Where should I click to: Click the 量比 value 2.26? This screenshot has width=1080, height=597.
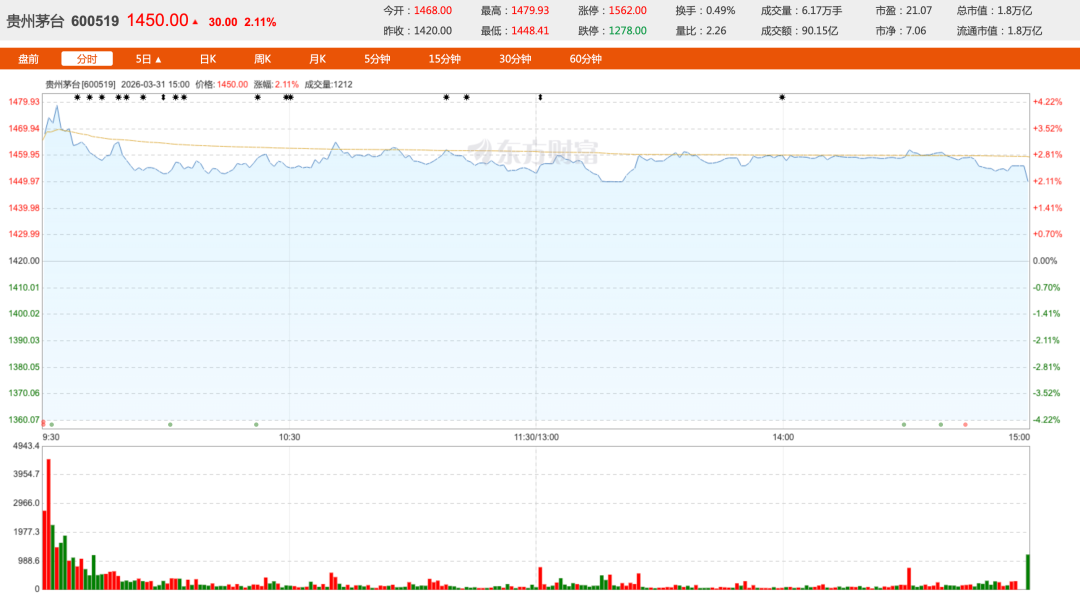pyautogui.click(x=716, y=31)
